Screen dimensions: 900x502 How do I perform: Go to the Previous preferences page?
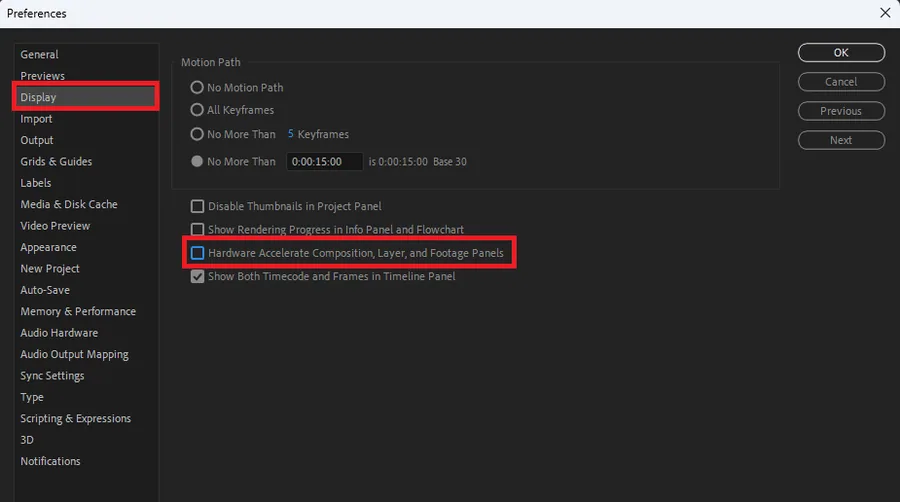click(841, 111)
